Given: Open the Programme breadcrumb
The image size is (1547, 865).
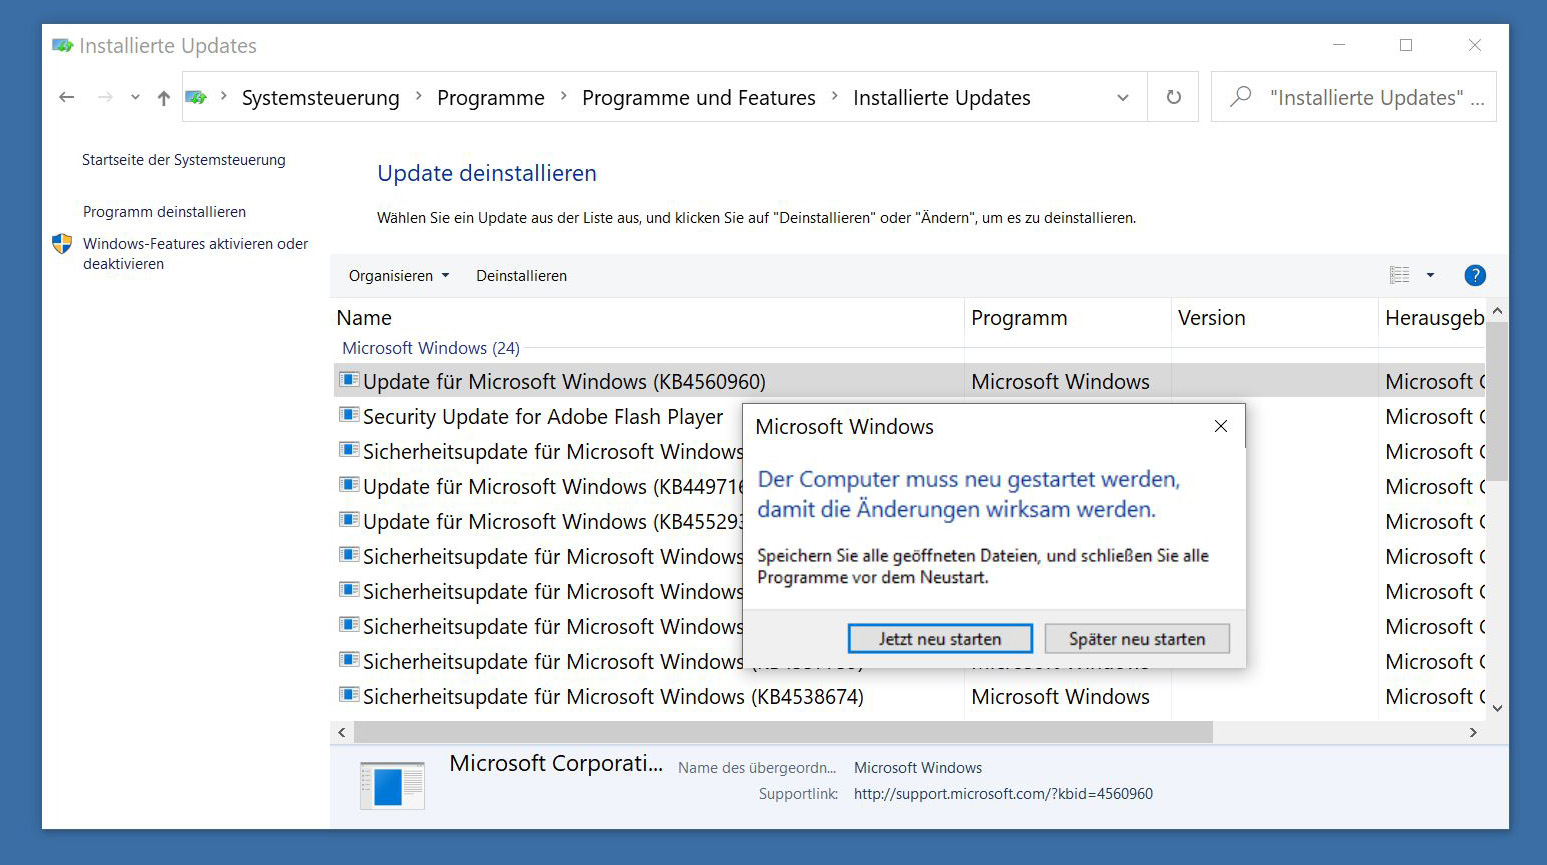Looking at the screenshot, I should (x=490, y=98).
